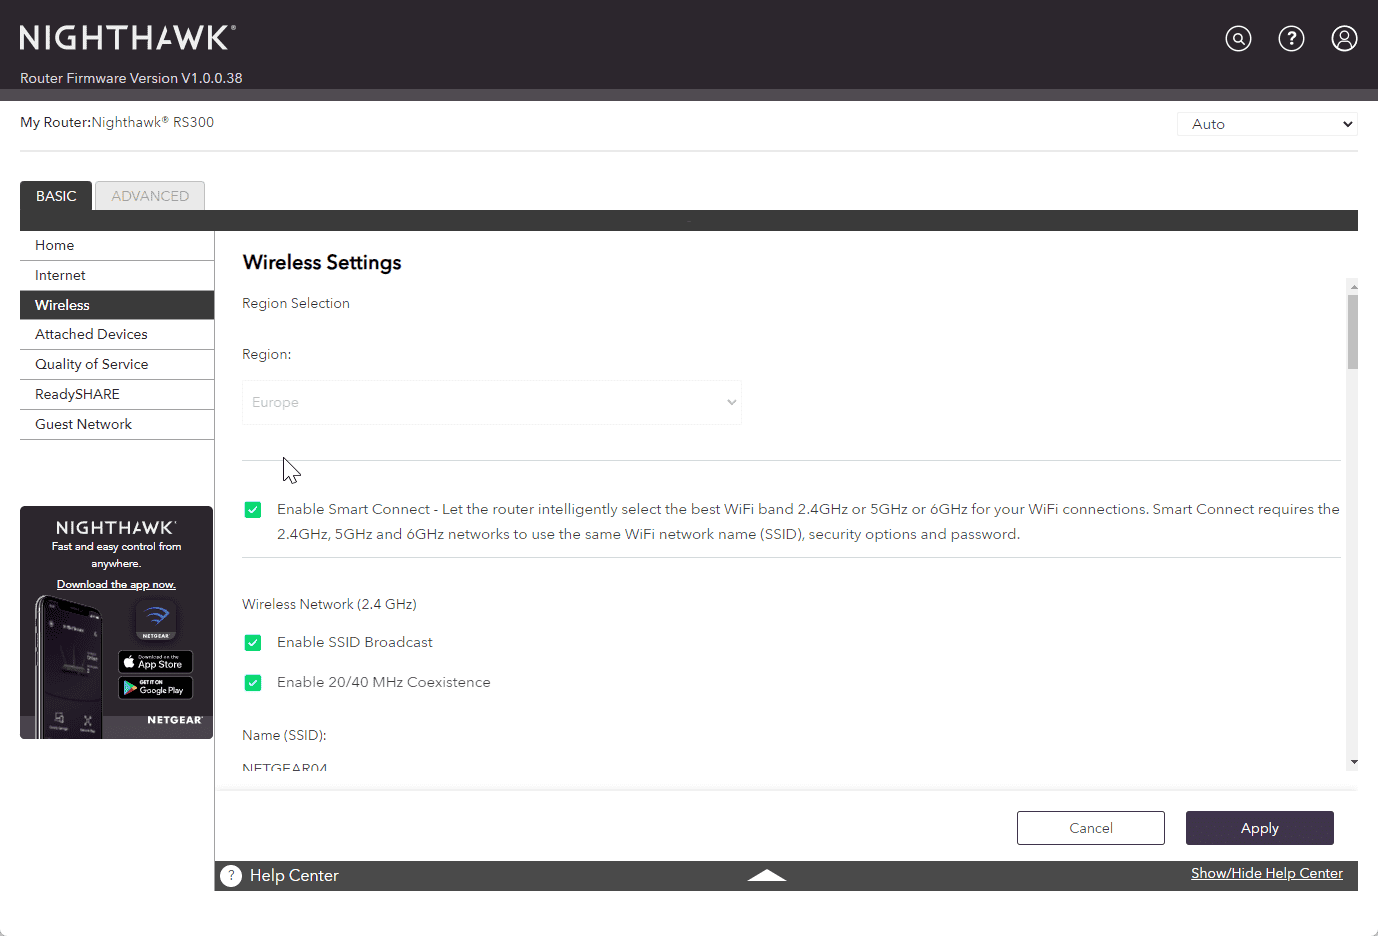The width and height of the screenshot is (1378, 936).
Task: Click the Show/Hide Help Center link
Action: (1266, 873)
